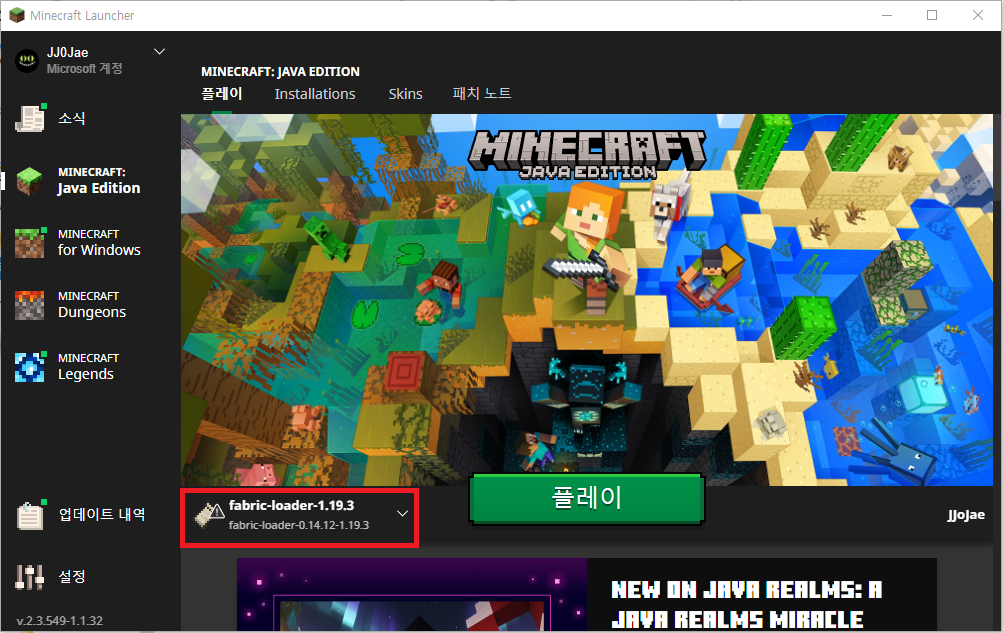This screenshot has width=1003, height=633.
Task: Open 'NEW ON JAVA REALMS' news headline
Action: [746, 604]
